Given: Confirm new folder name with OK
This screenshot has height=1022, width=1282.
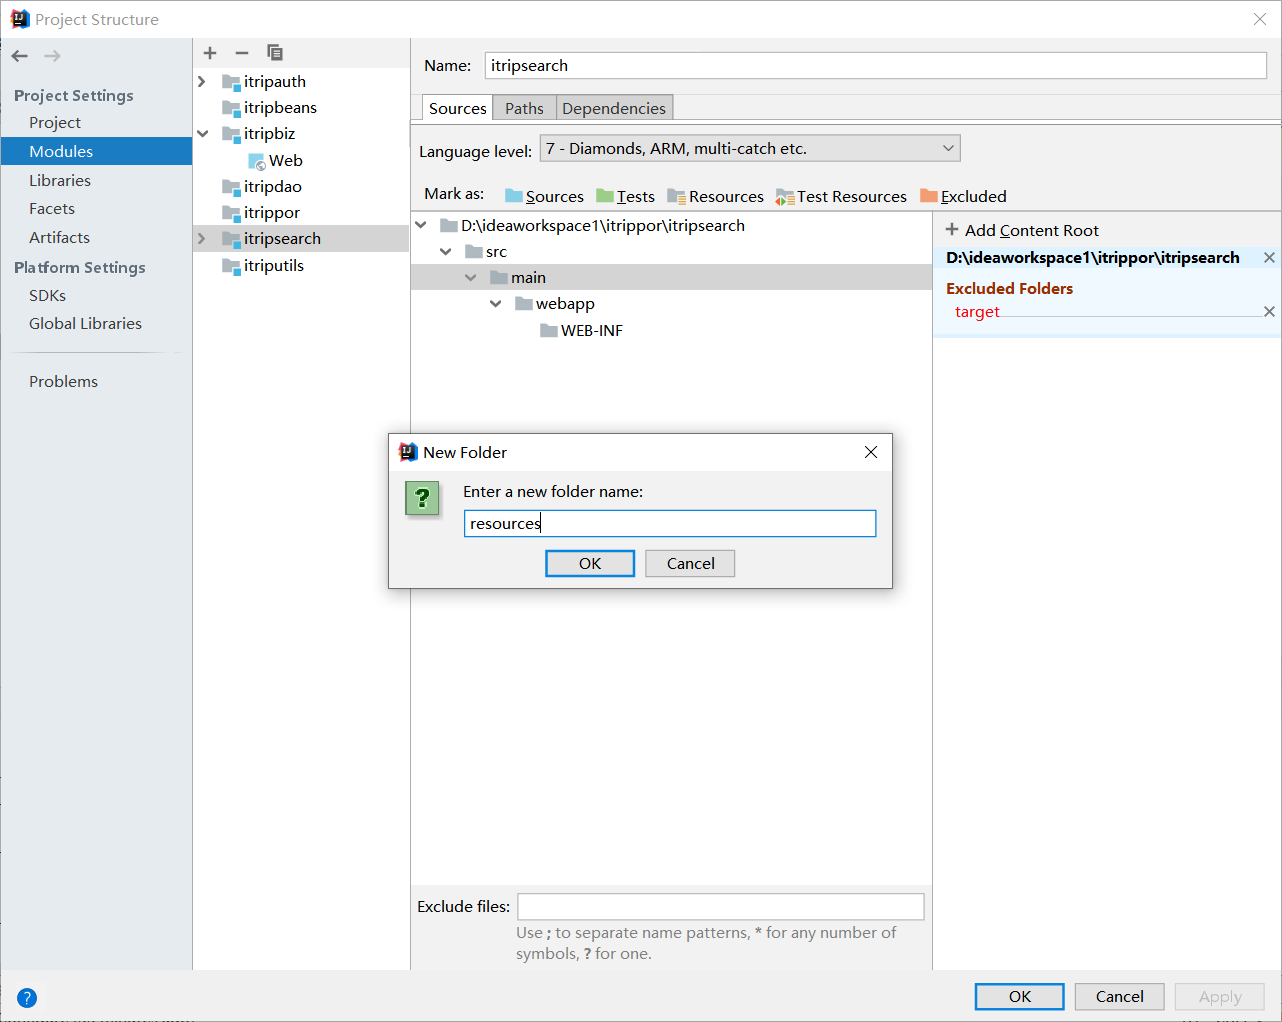Looking at the screenshot, I should (590, 564).
